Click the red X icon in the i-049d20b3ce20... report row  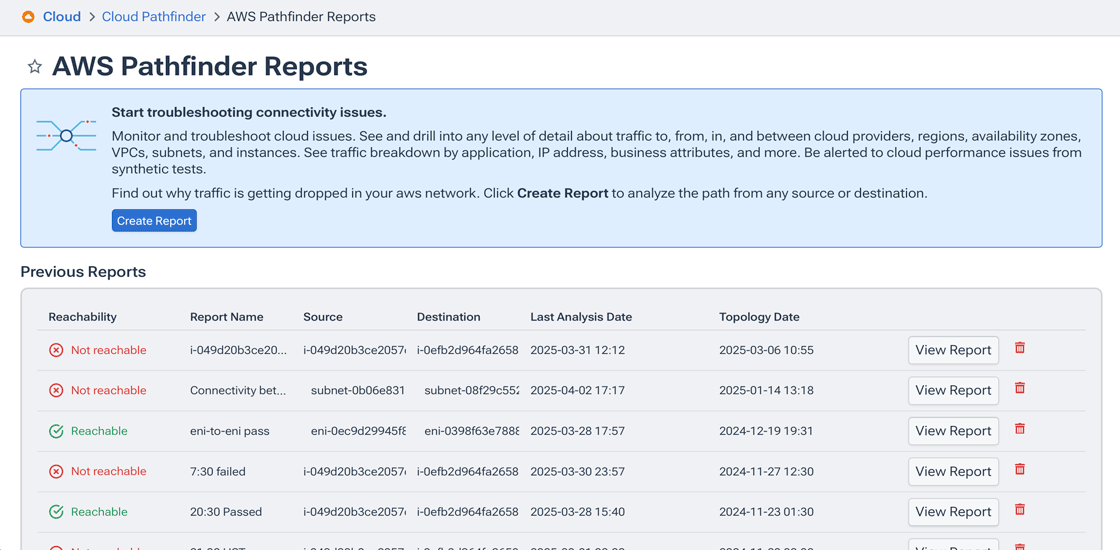coord(56,350)
